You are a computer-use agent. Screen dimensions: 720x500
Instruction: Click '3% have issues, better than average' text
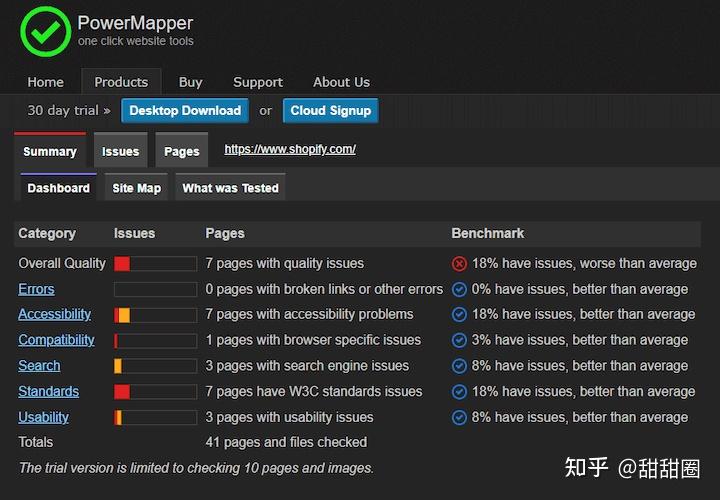tap(580, 340)
